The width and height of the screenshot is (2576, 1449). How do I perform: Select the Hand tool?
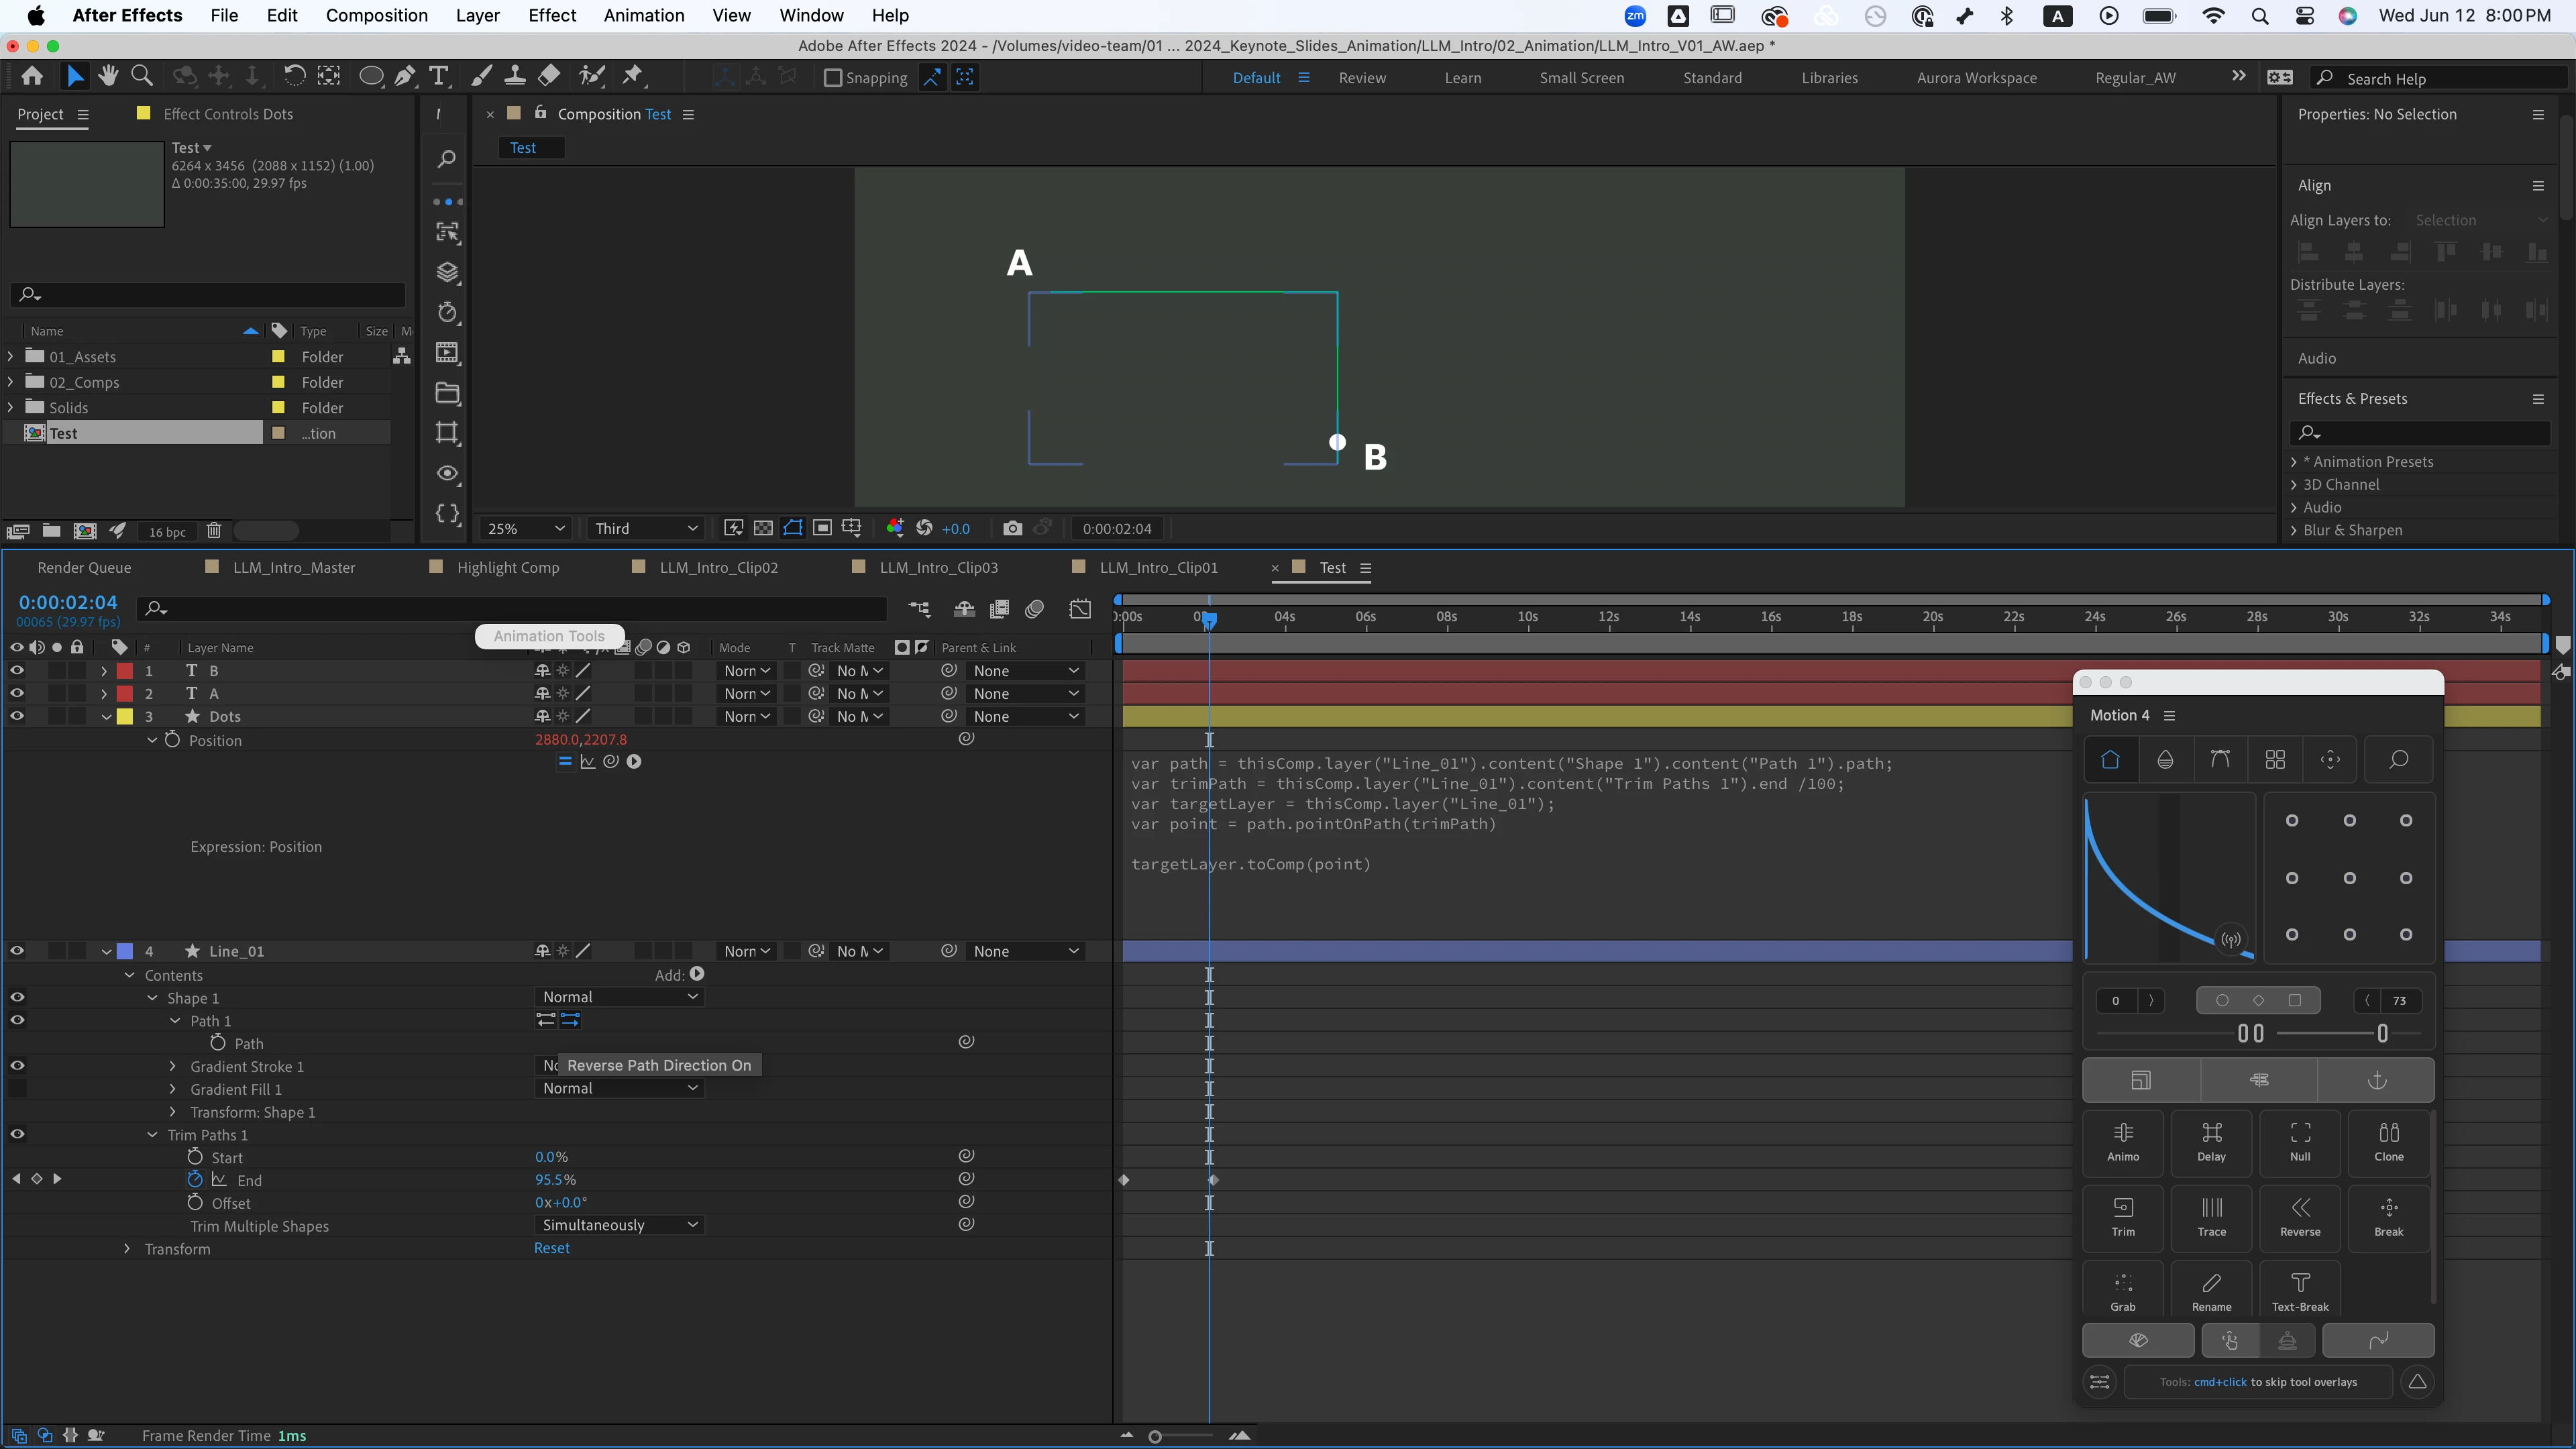point(108,76)
